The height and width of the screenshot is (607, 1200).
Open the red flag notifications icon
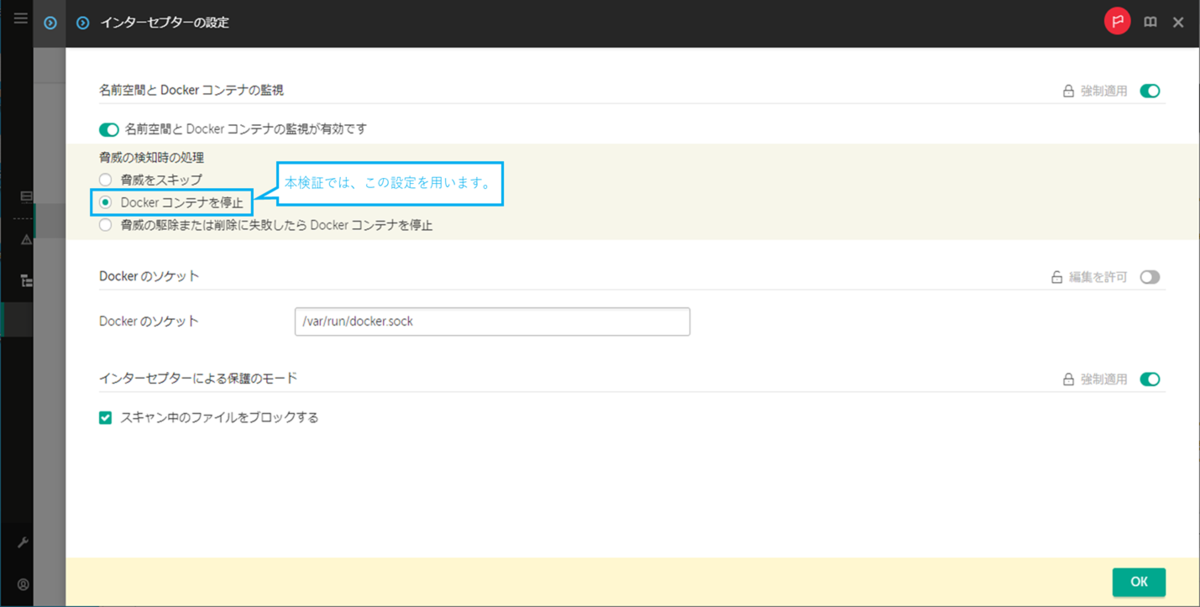[1117, 20]
